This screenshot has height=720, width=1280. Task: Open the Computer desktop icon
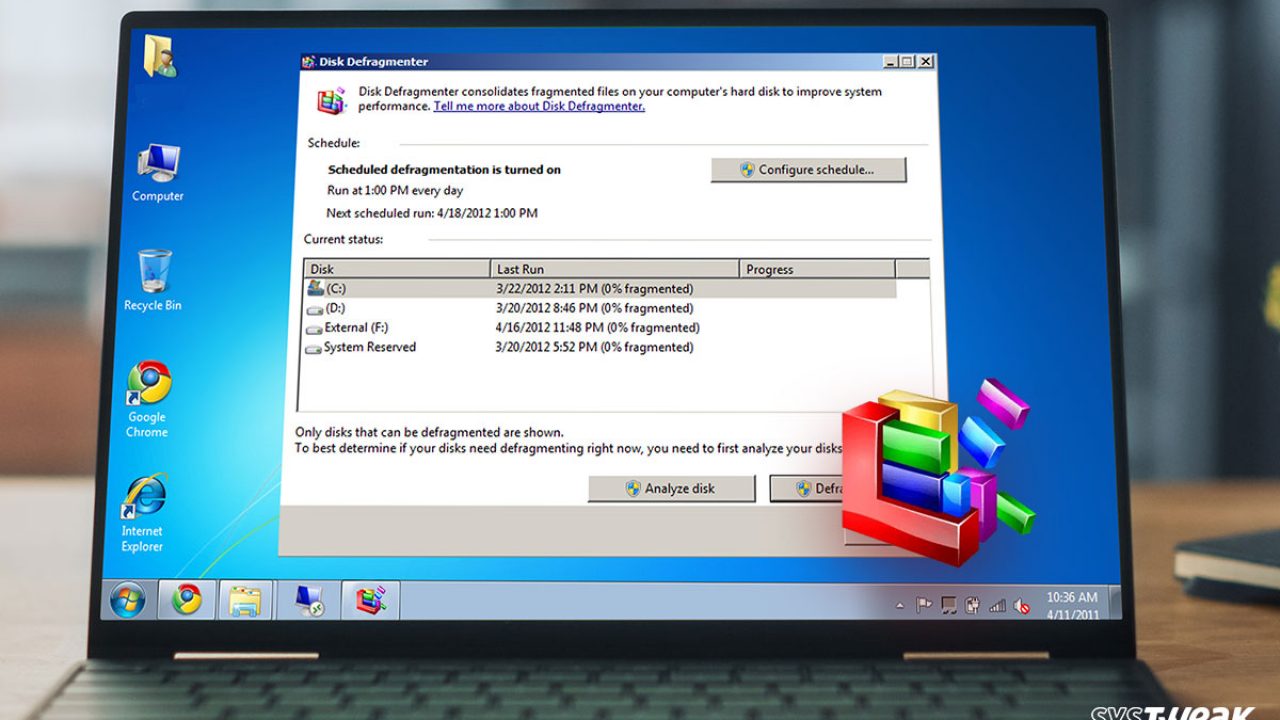click(158, 172)
